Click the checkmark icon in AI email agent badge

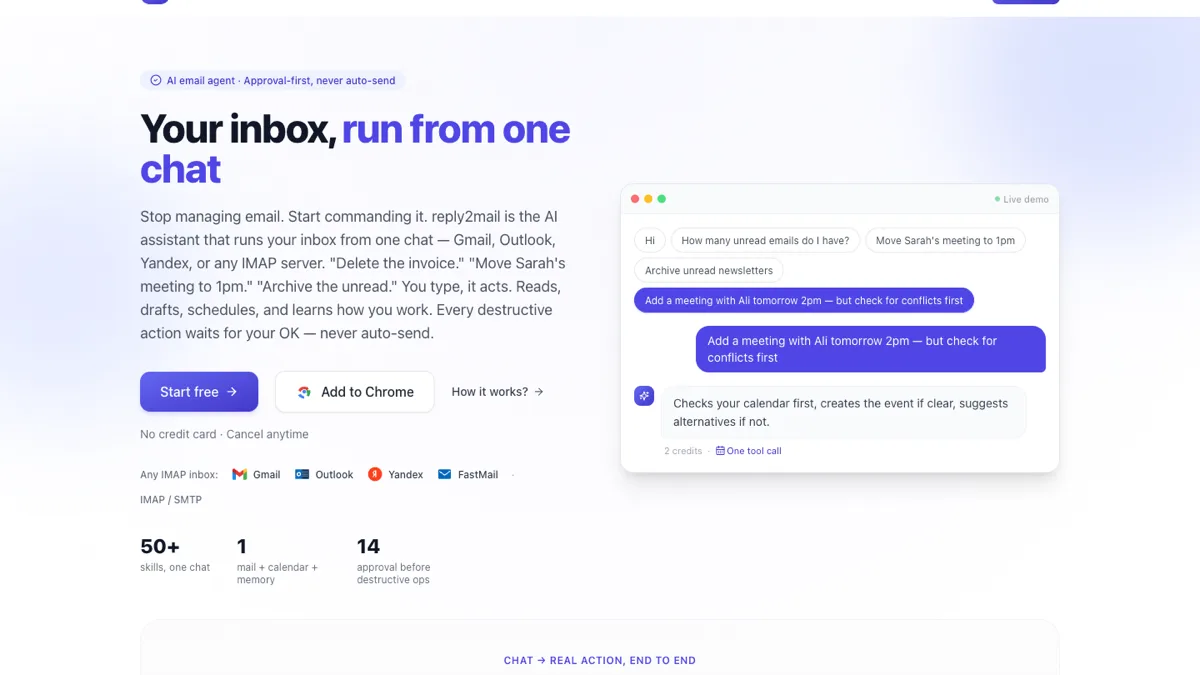coord(156,80)
